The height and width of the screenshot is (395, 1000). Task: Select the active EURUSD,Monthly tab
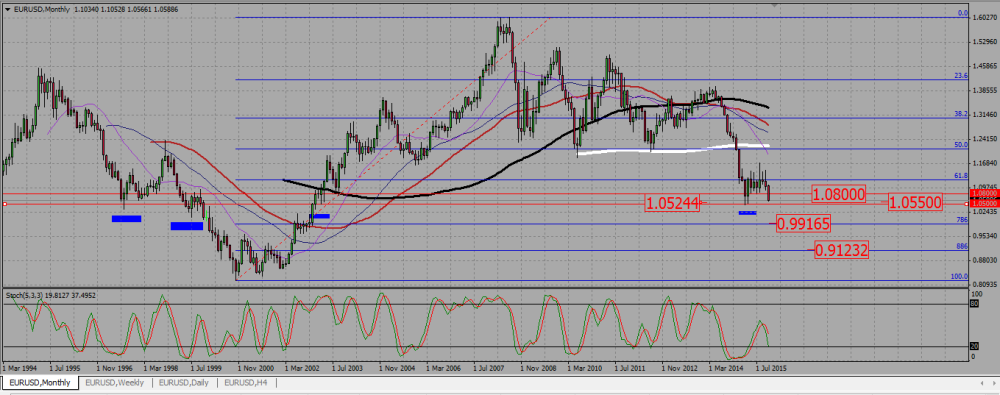pyautogui.click(x=40, y=382)
